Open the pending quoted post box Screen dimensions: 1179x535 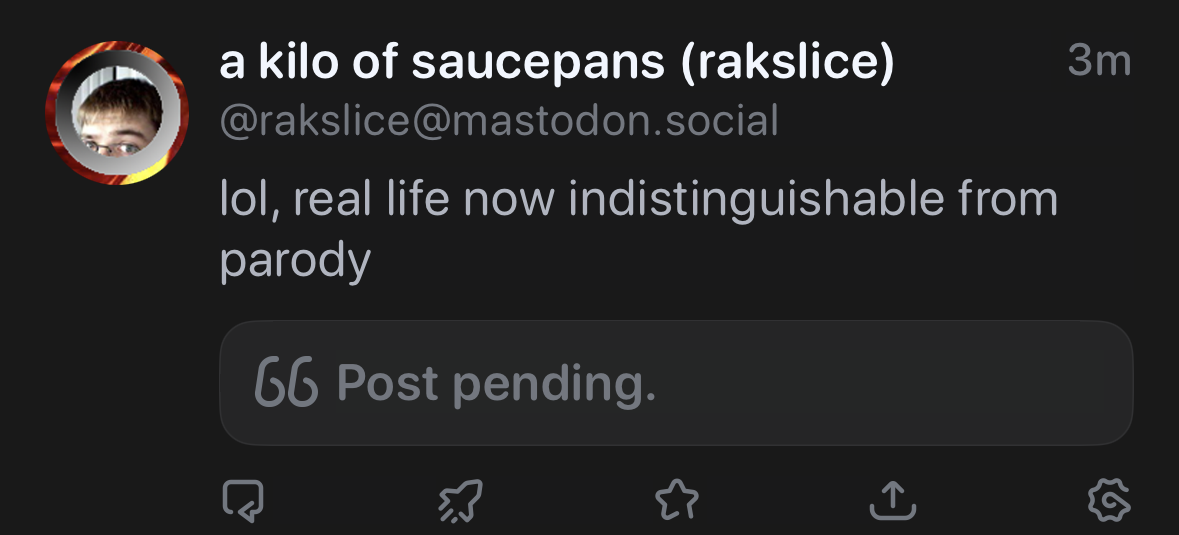tap(675, 383)
